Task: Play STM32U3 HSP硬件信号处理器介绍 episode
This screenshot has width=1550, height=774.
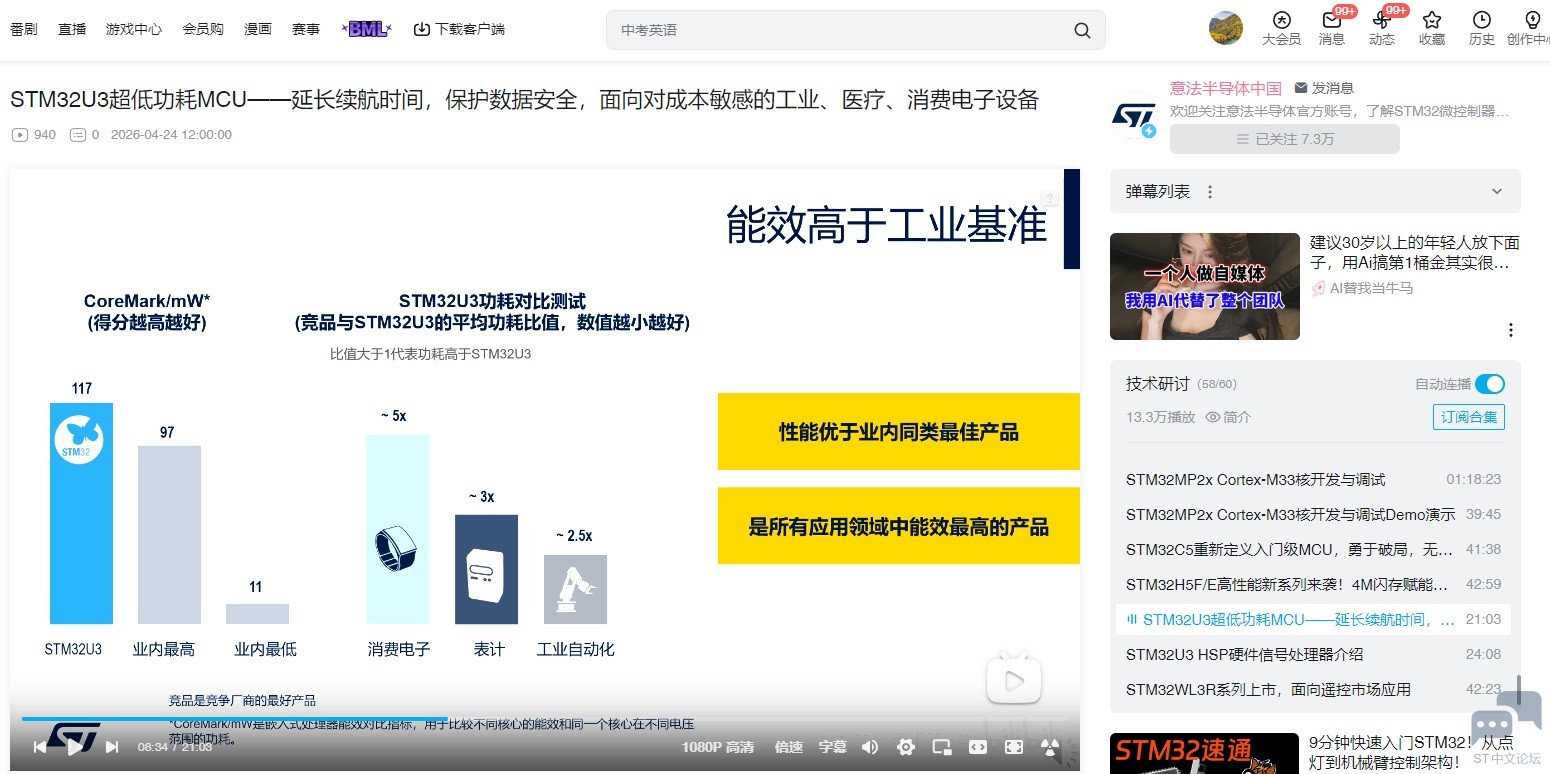Action: [1313, 655]
